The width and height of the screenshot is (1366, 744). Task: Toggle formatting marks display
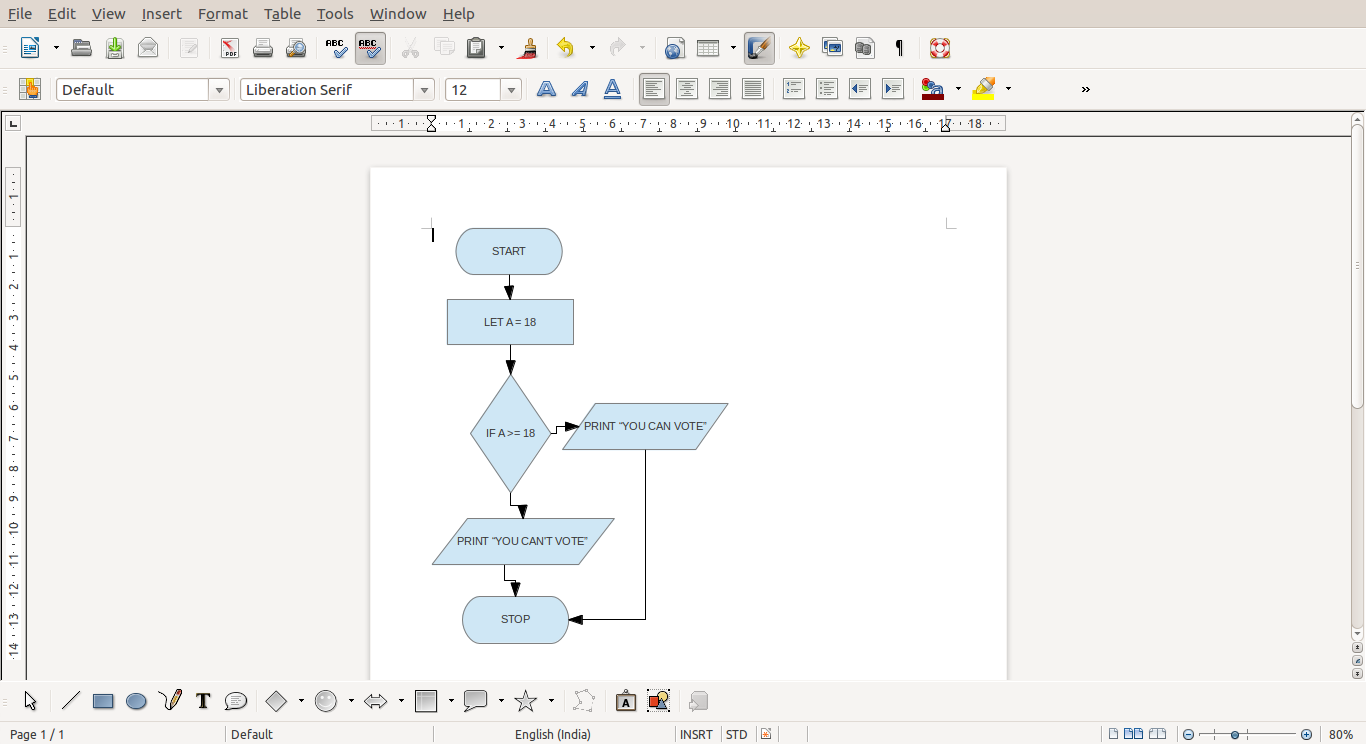899,47
